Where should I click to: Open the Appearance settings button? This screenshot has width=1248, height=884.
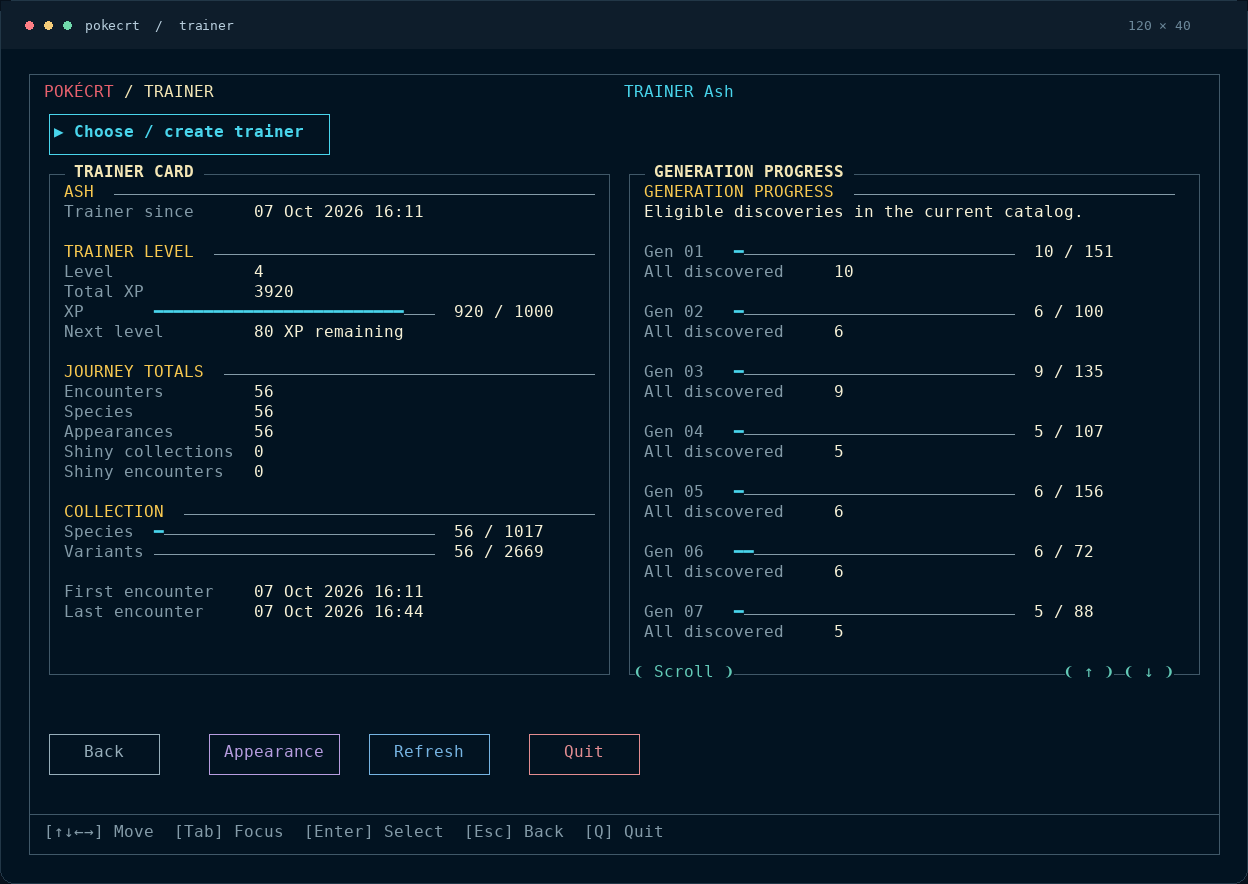[x=274, y=754]
